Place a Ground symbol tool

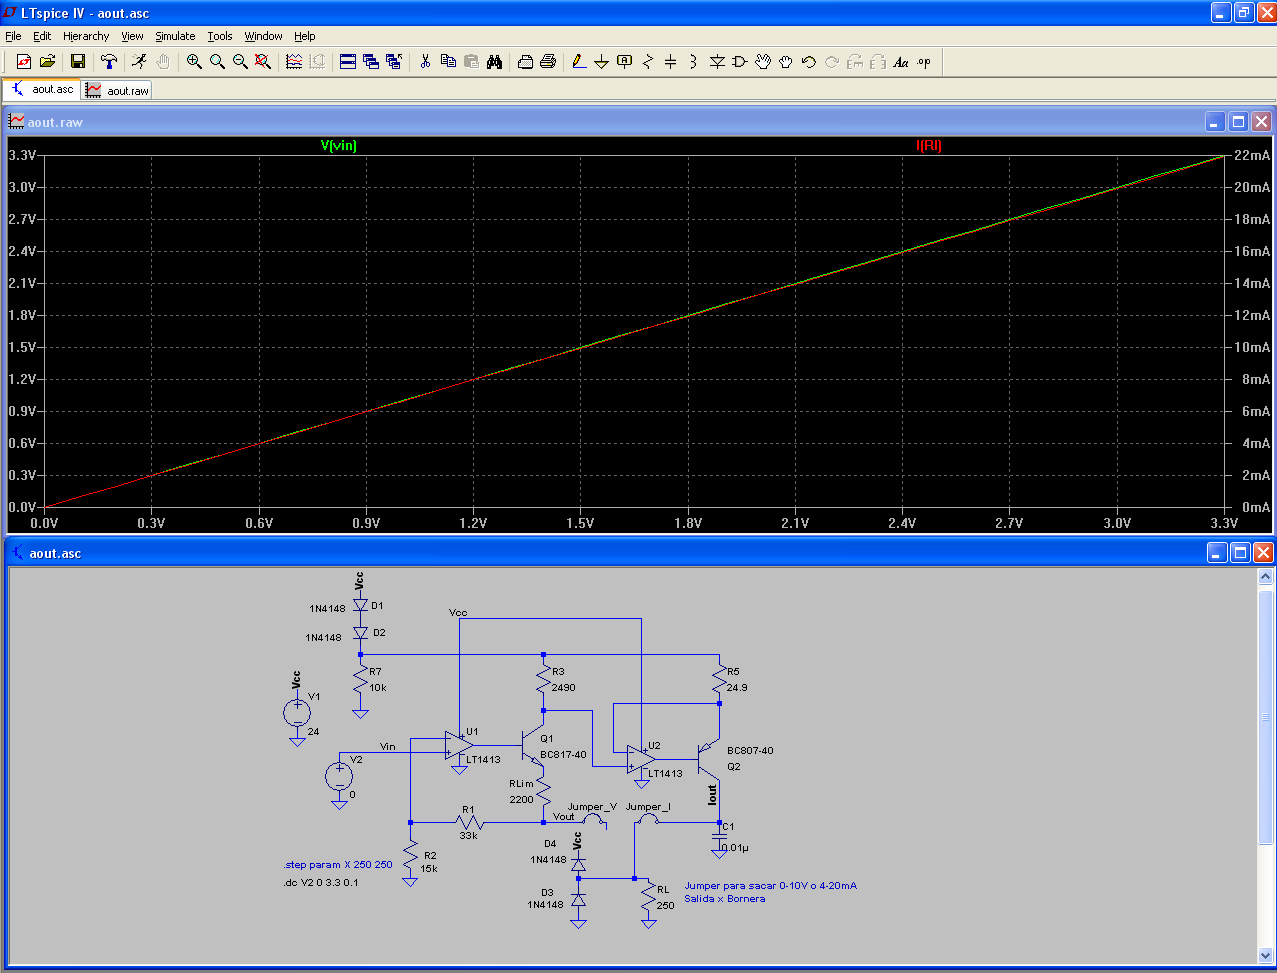pyautogui.click(x=601, y=62)
